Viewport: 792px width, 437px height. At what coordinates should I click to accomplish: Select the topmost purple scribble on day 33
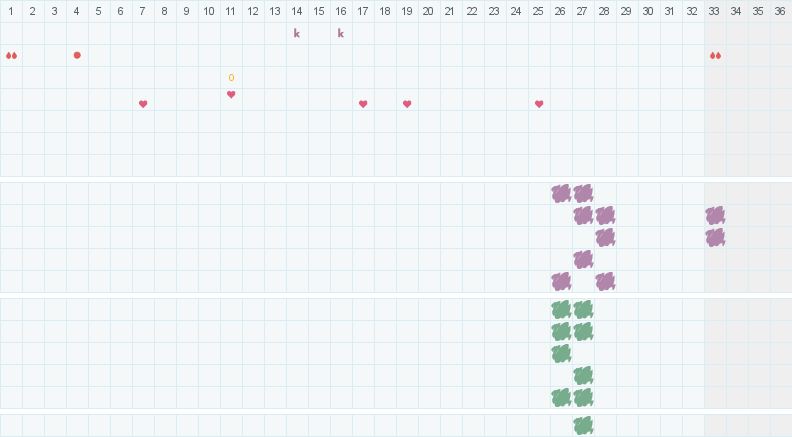click(715, 215)
